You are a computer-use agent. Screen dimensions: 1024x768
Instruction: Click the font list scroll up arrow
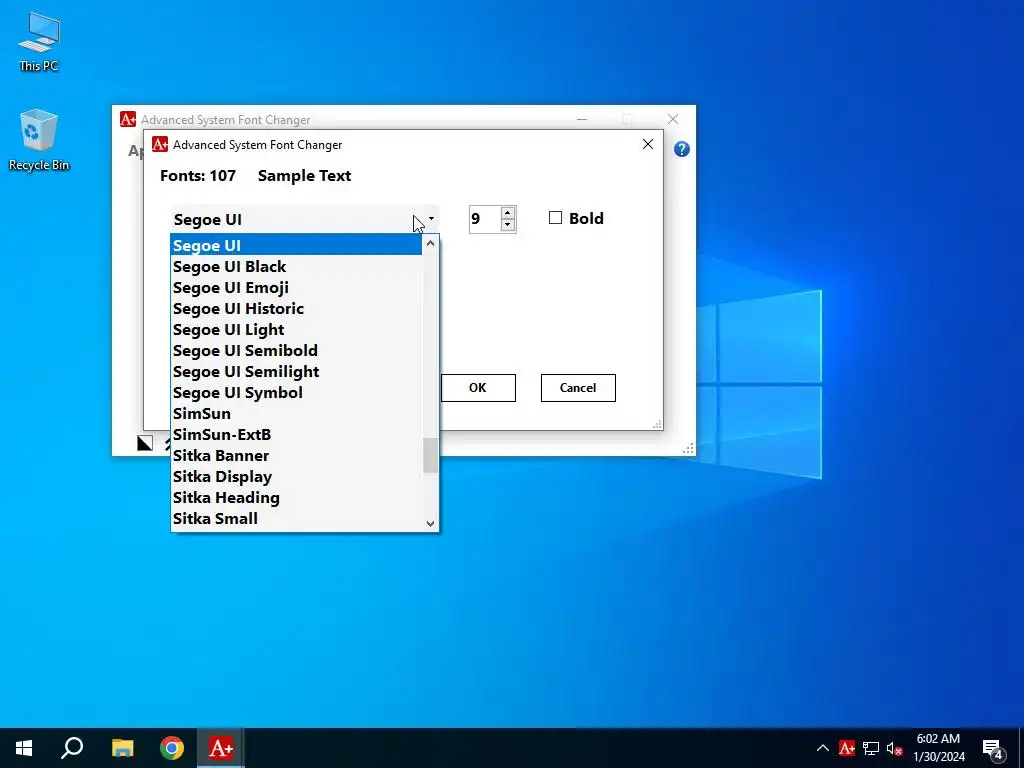click(x=430, y=244)
